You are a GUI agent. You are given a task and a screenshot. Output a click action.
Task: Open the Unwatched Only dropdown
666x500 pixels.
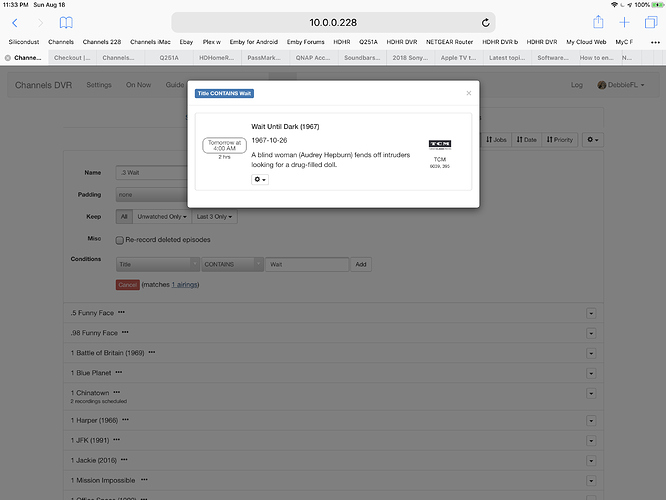point(160,216)
